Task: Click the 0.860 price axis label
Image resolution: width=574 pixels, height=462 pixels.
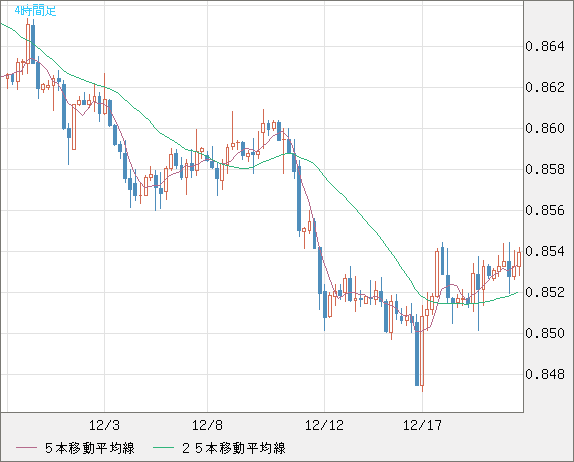Action: click(545, 128)
